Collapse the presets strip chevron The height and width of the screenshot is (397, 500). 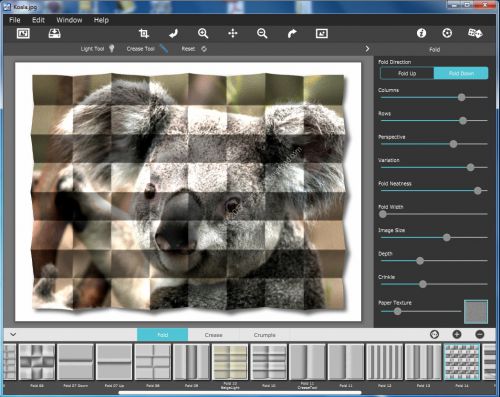(x=13, y=334)
